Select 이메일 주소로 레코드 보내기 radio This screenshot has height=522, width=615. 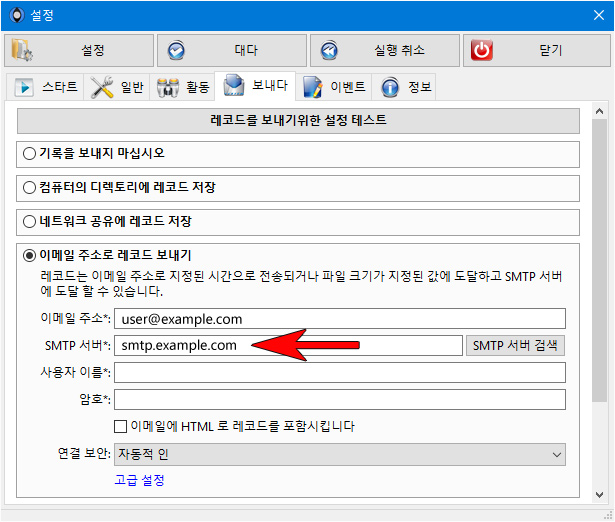click(x=29, y=256)
